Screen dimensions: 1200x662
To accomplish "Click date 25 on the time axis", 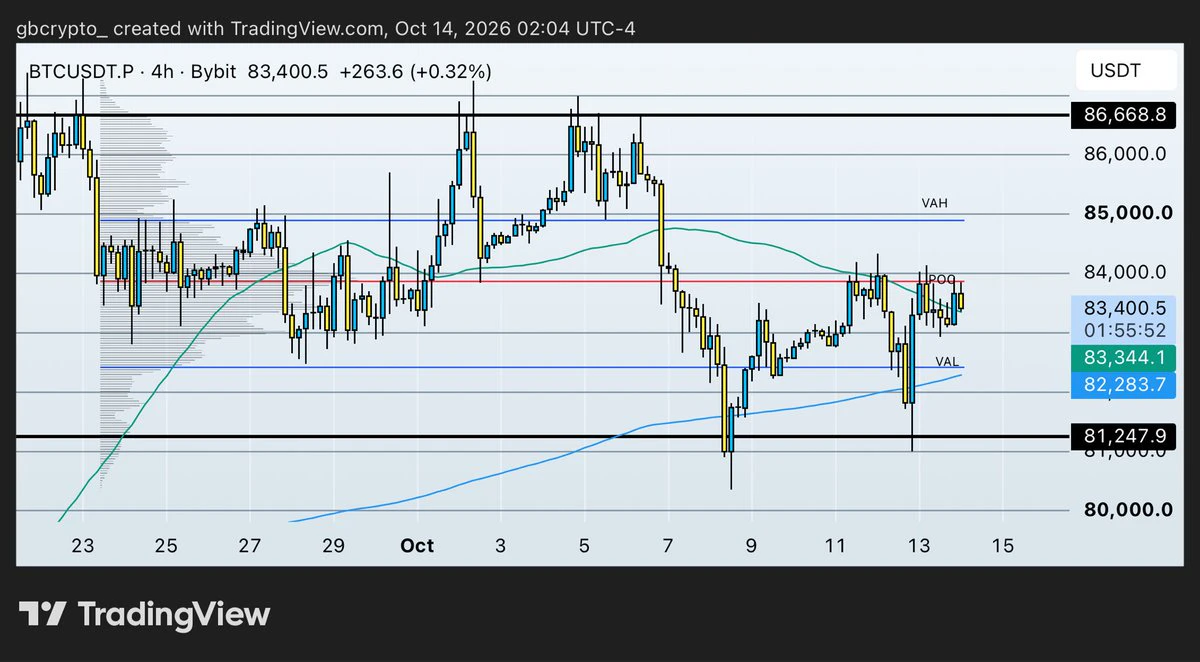I will (x=167, y=546).
